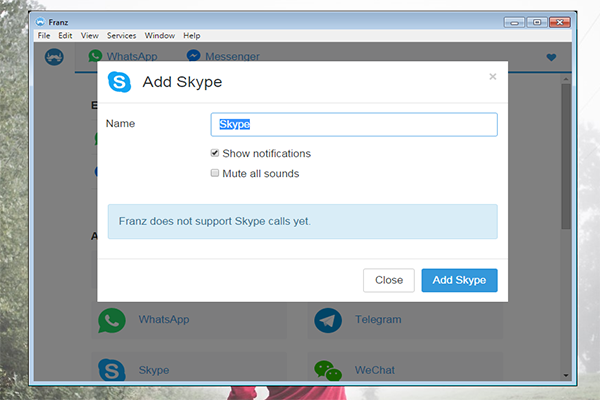Image resolution: width=600 pixels, height=400 pixels.
Task: Click the Franz app icon in title bar
Action: click(x=40, y=22)
